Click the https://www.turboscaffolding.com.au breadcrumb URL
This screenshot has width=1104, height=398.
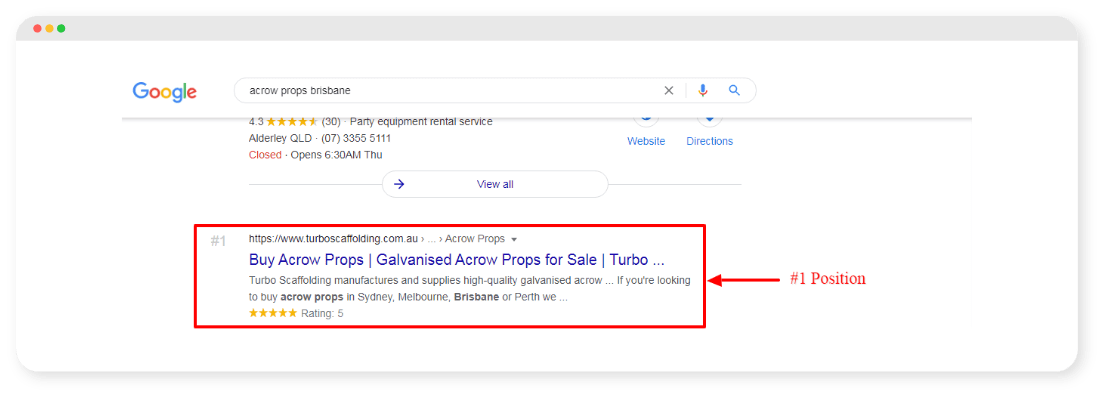click(334, 239)
